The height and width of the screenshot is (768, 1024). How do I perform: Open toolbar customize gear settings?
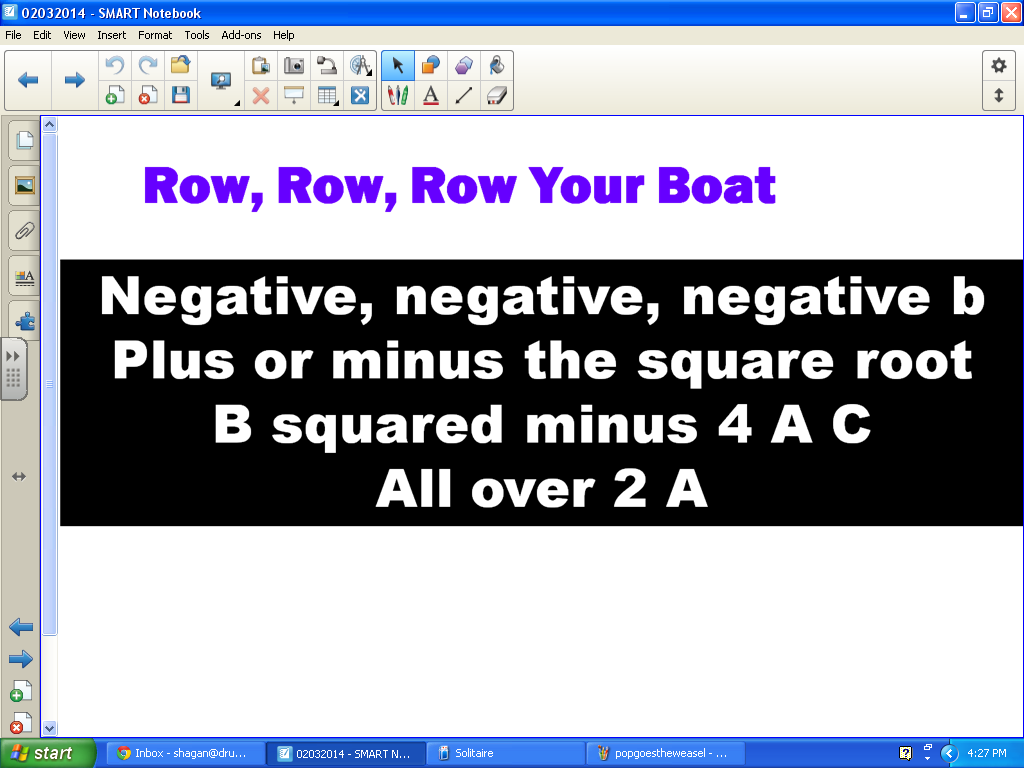(x=999, y=65)
